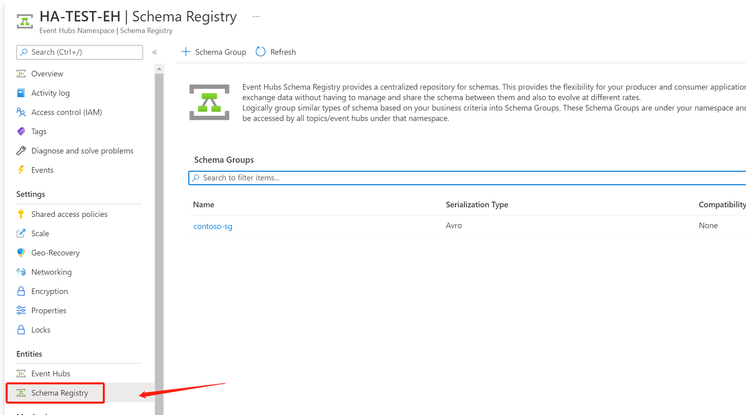Sort by Serialization Type column header
This screenshot has height=415, width=746.
click(x=477, y=205)
